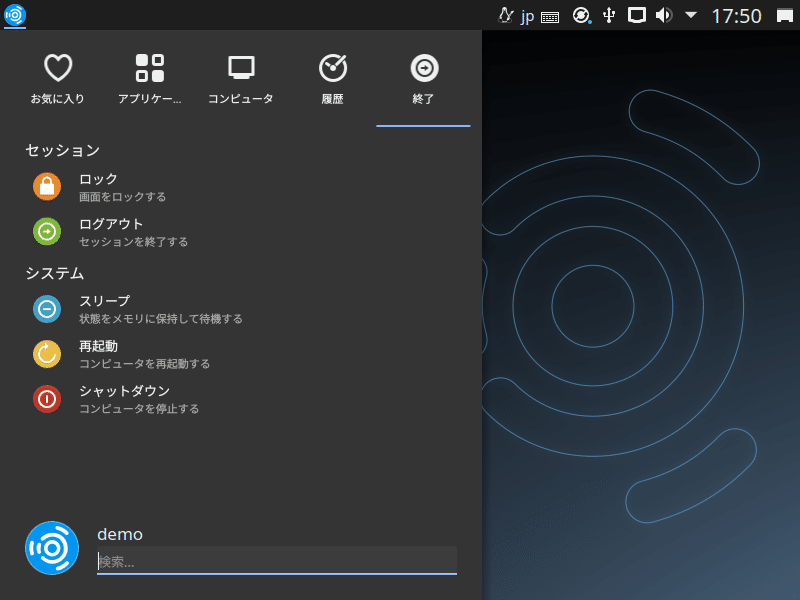Switch to the アプリケー... applications tab
The width and height of the screenshot is (800, 600).
tap(149, 79)
